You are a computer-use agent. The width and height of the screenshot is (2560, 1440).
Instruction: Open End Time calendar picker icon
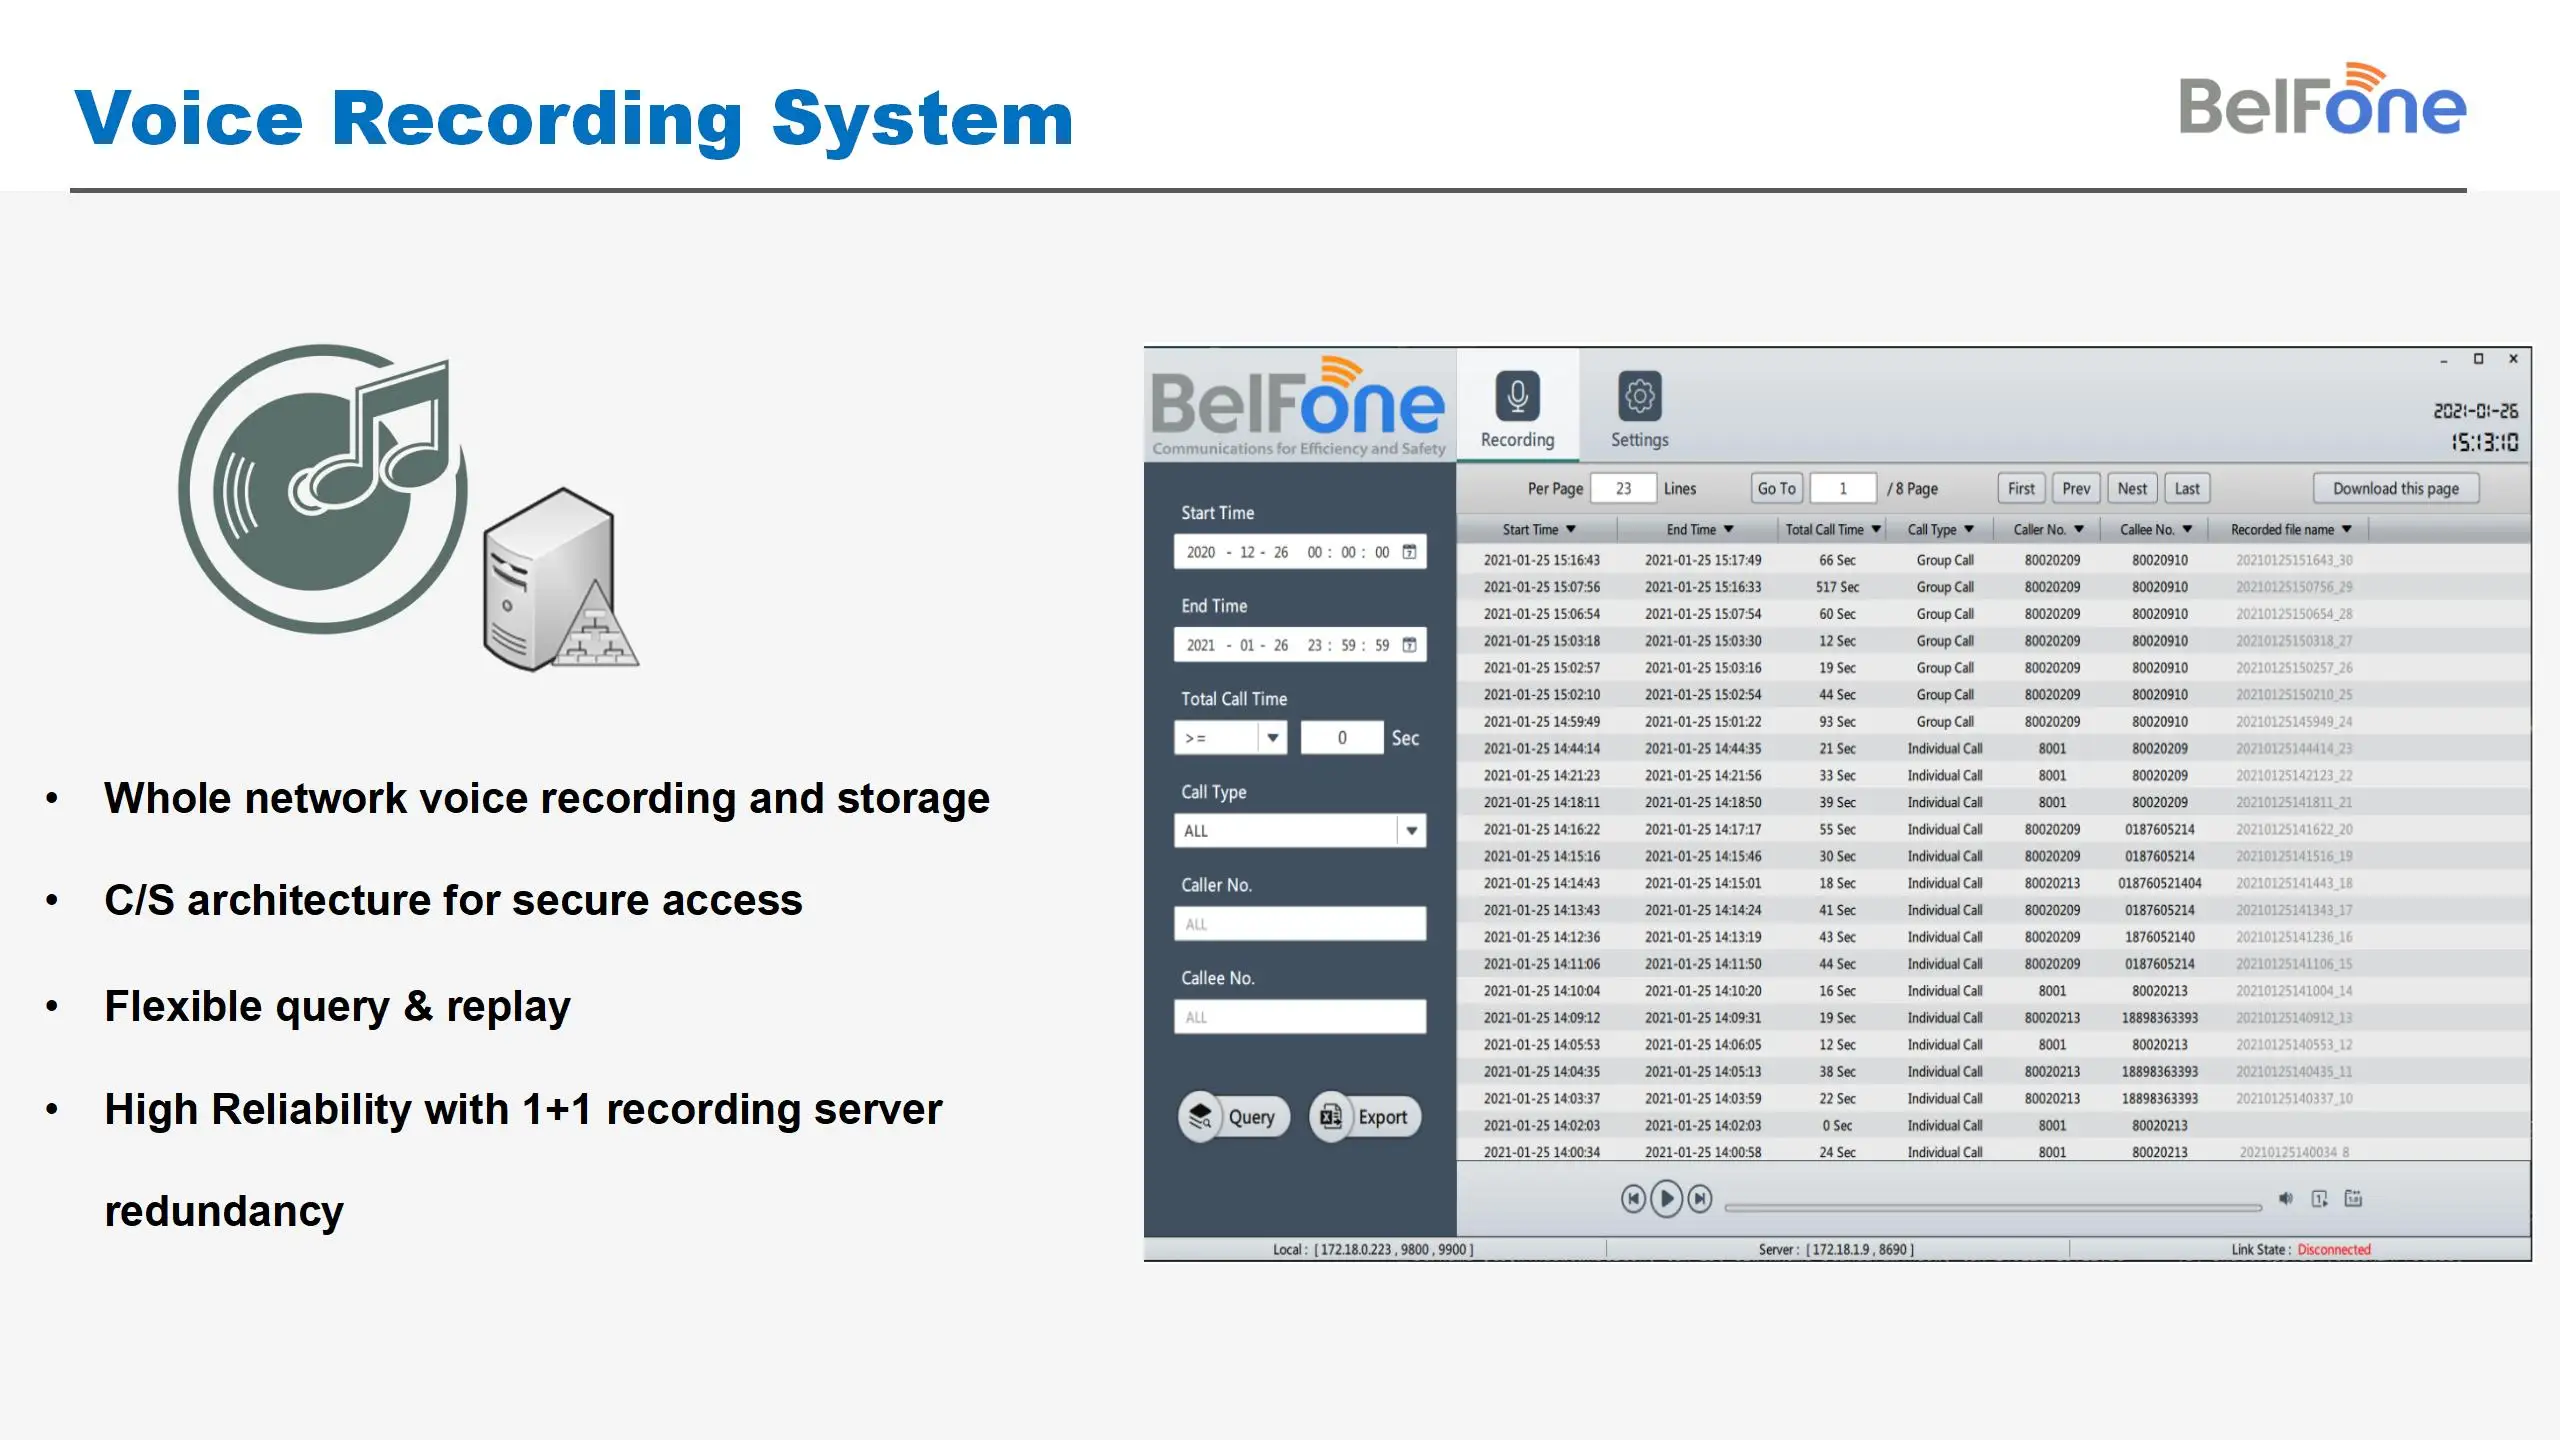pos(1409,645)
